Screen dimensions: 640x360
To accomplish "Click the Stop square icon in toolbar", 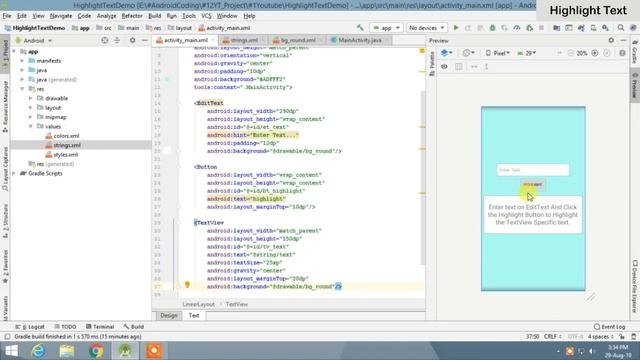I will 541,28.
